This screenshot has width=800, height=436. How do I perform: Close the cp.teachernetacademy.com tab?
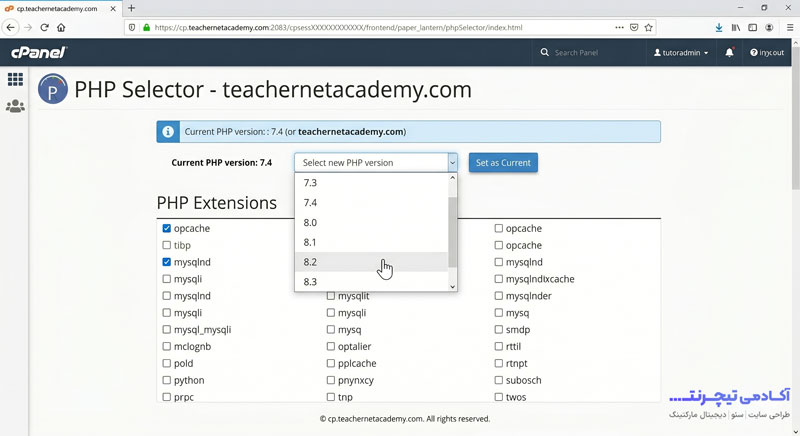(113, 9)
